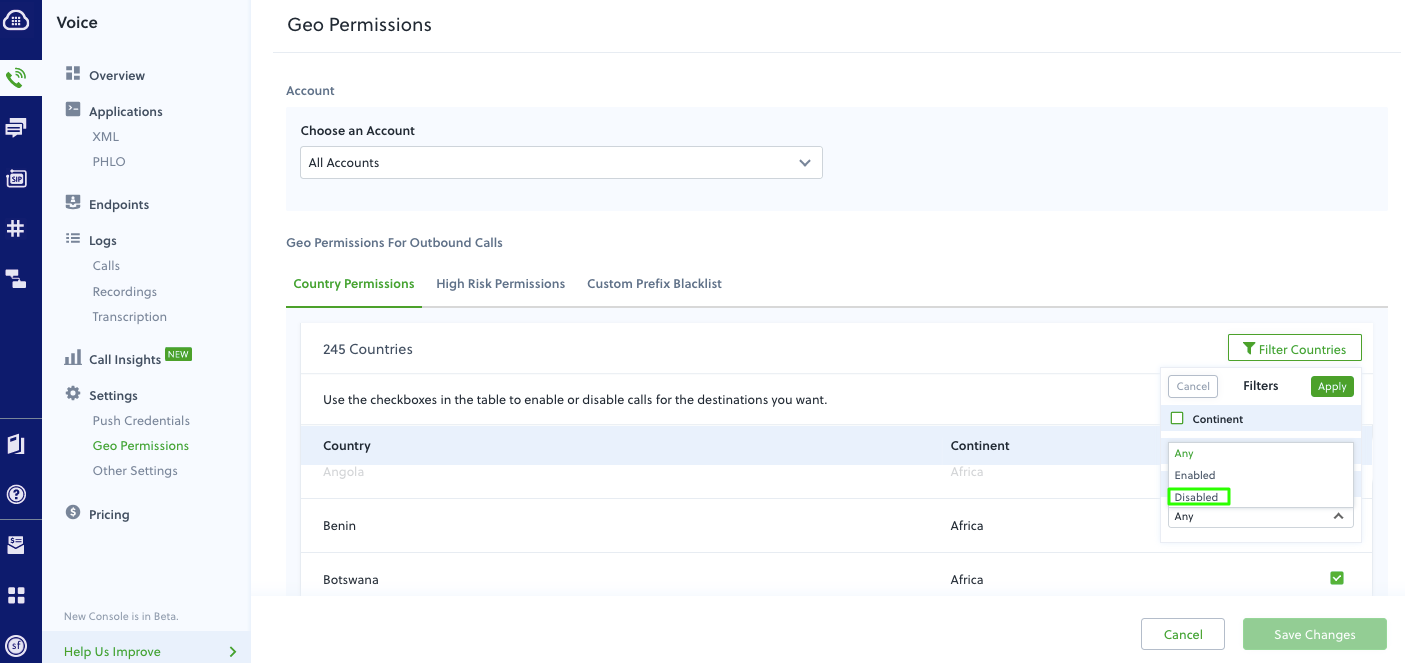This screenshot has height=663, width=1405.
Task: Go to XML applications
Action: 106,136
